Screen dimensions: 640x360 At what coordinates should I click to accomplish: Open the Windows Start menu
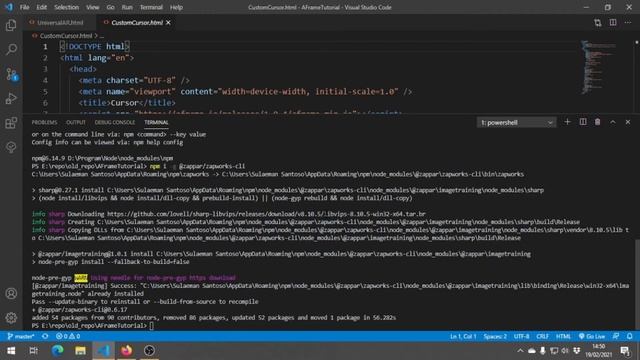coord(11,351)
